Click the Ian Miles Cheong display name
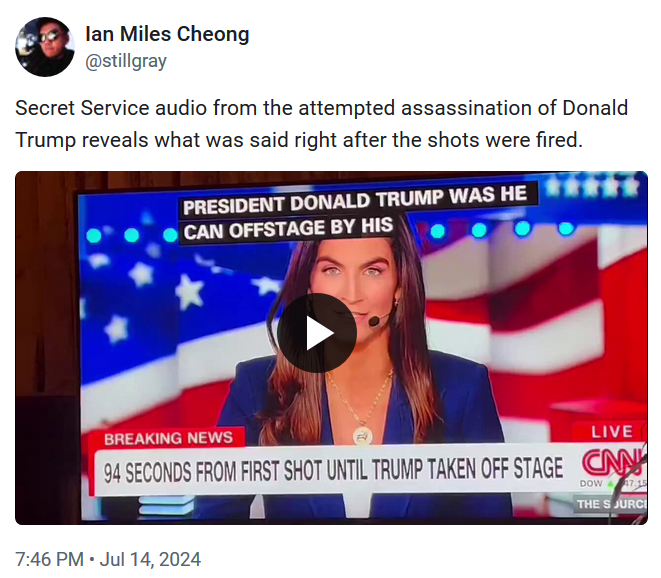 click(167, 34)
